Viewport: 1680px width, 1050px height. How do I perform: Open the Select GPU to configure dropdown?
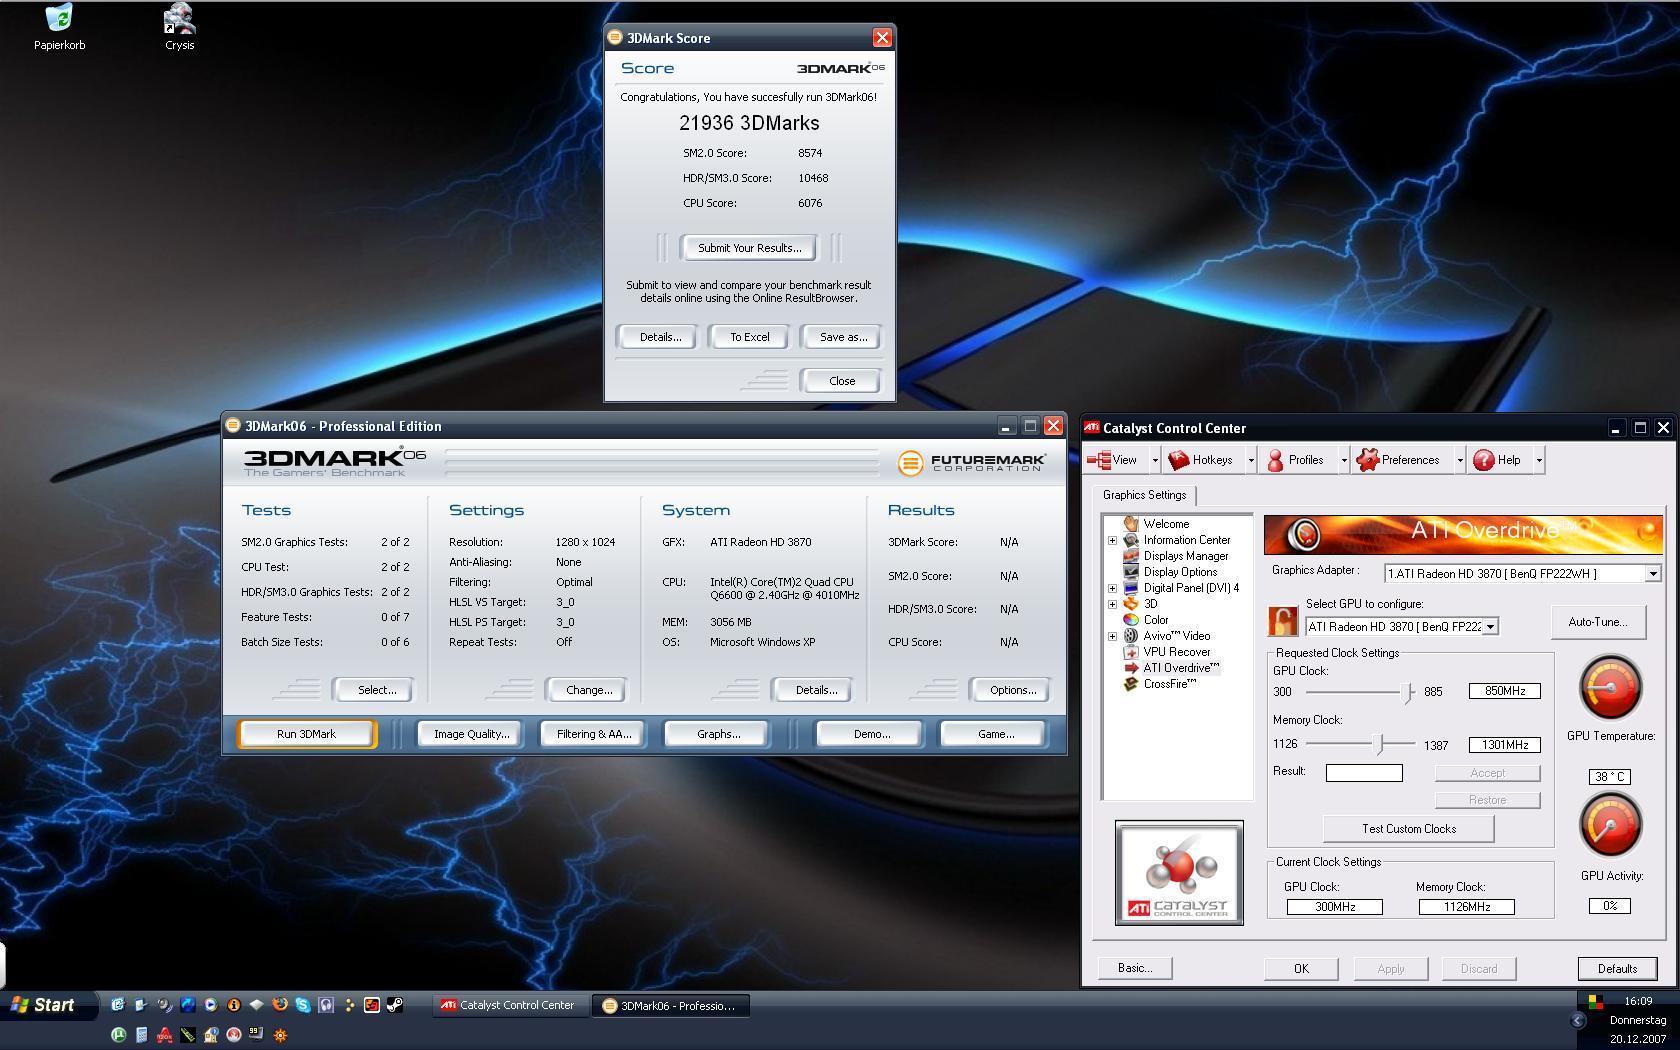tap(1490, 627)
